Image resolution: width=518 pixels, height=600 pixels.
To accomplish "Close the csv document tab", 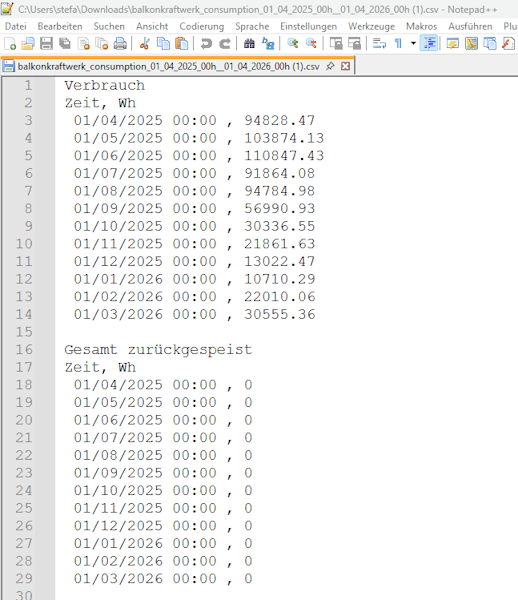I will tap(345, 66).
